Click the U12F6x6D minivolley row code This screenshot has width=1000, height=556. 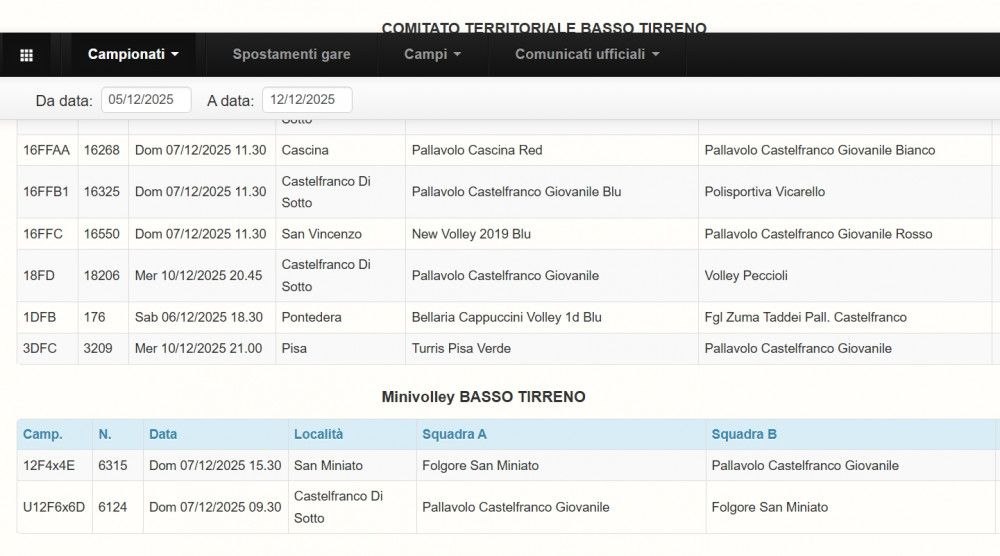tap(54, 508)
